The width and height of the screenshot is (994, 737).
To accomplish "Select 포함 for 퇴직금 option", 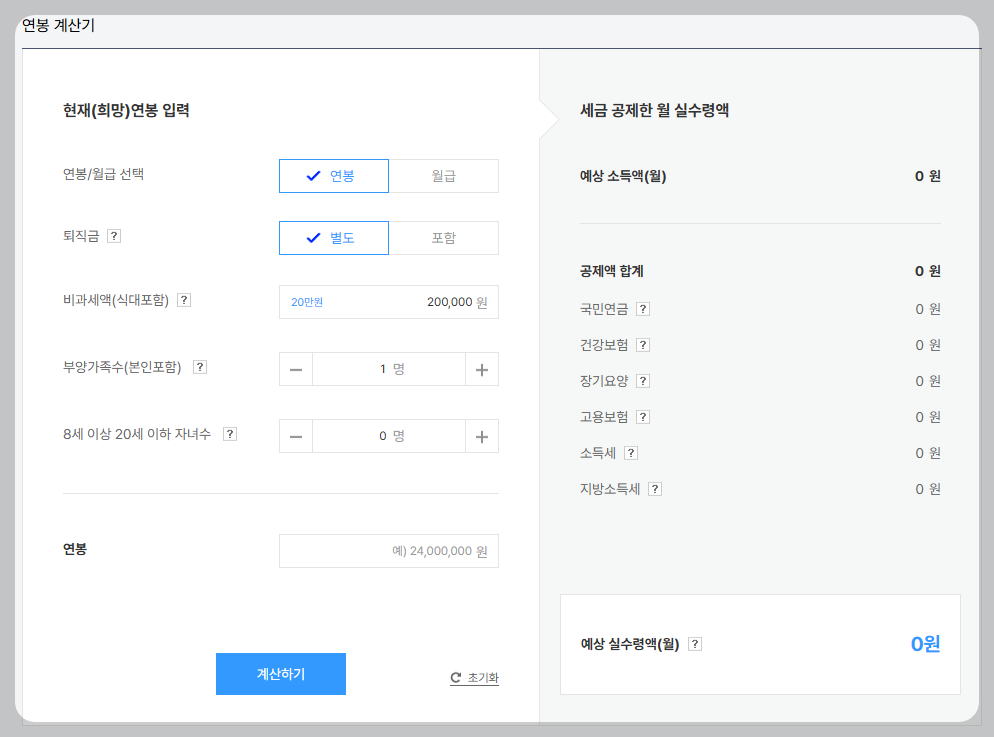I will pos(443,237).
